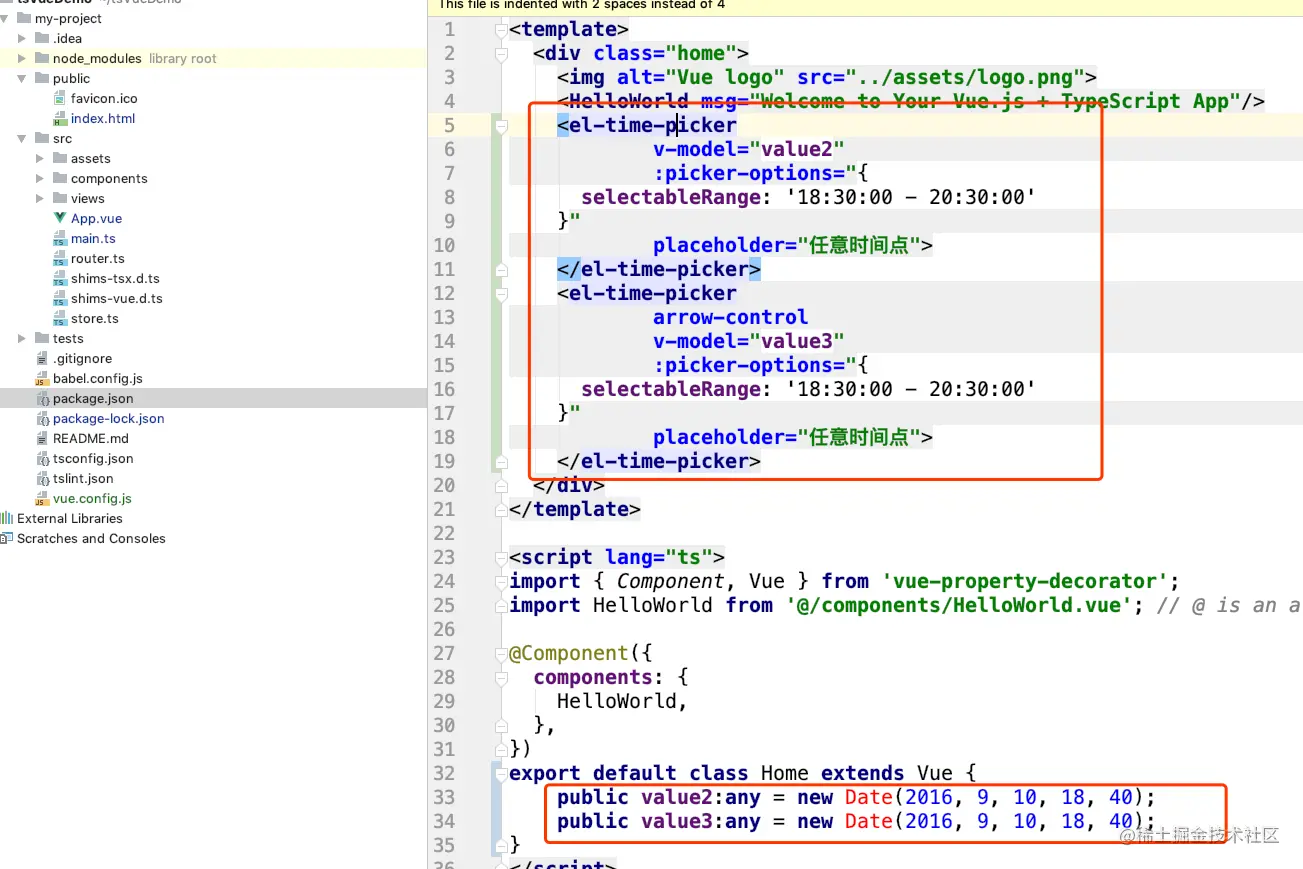Expand the views folder arrow
Screen dimensions: 1303x869
[x=40, y=199]
